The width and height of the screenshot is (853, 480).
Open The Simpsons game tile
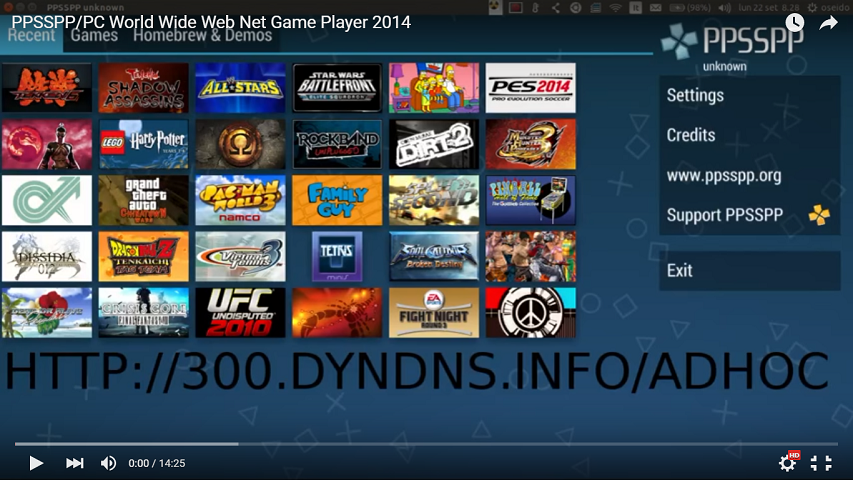tap(434, 88)
